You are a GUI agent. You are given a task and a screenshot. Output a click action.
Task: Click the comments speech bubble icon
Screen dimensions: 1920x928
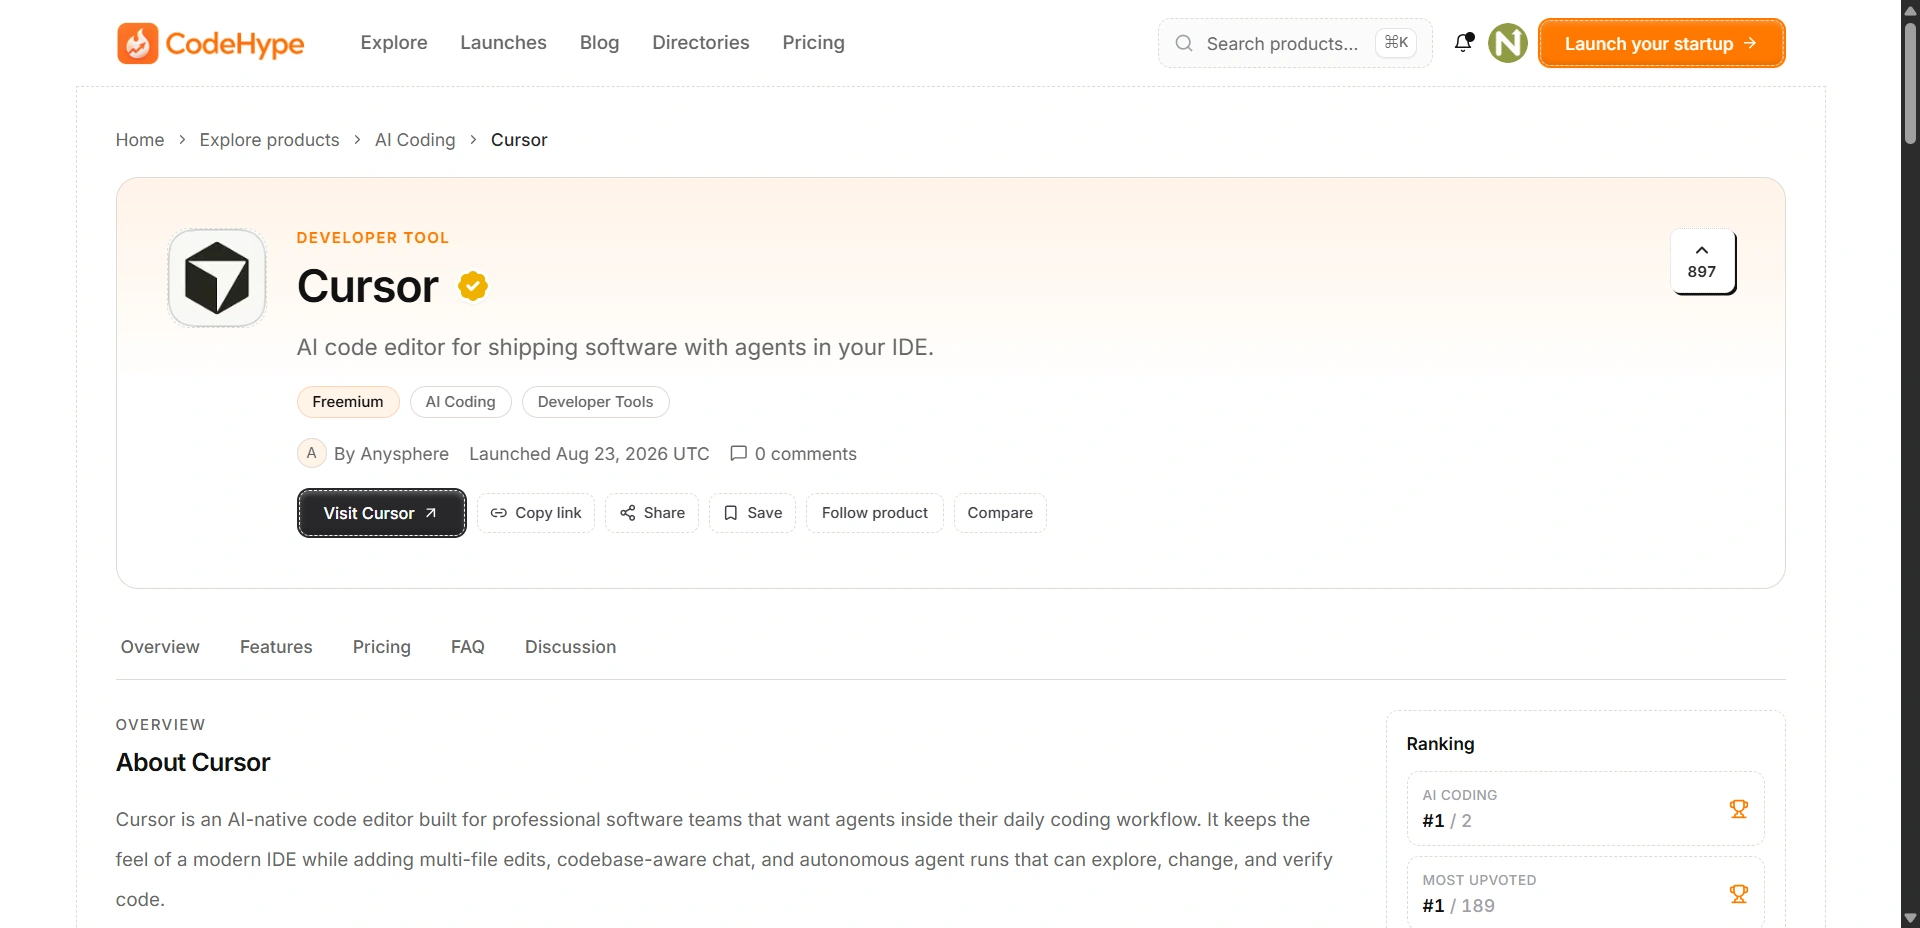point(739,453)
